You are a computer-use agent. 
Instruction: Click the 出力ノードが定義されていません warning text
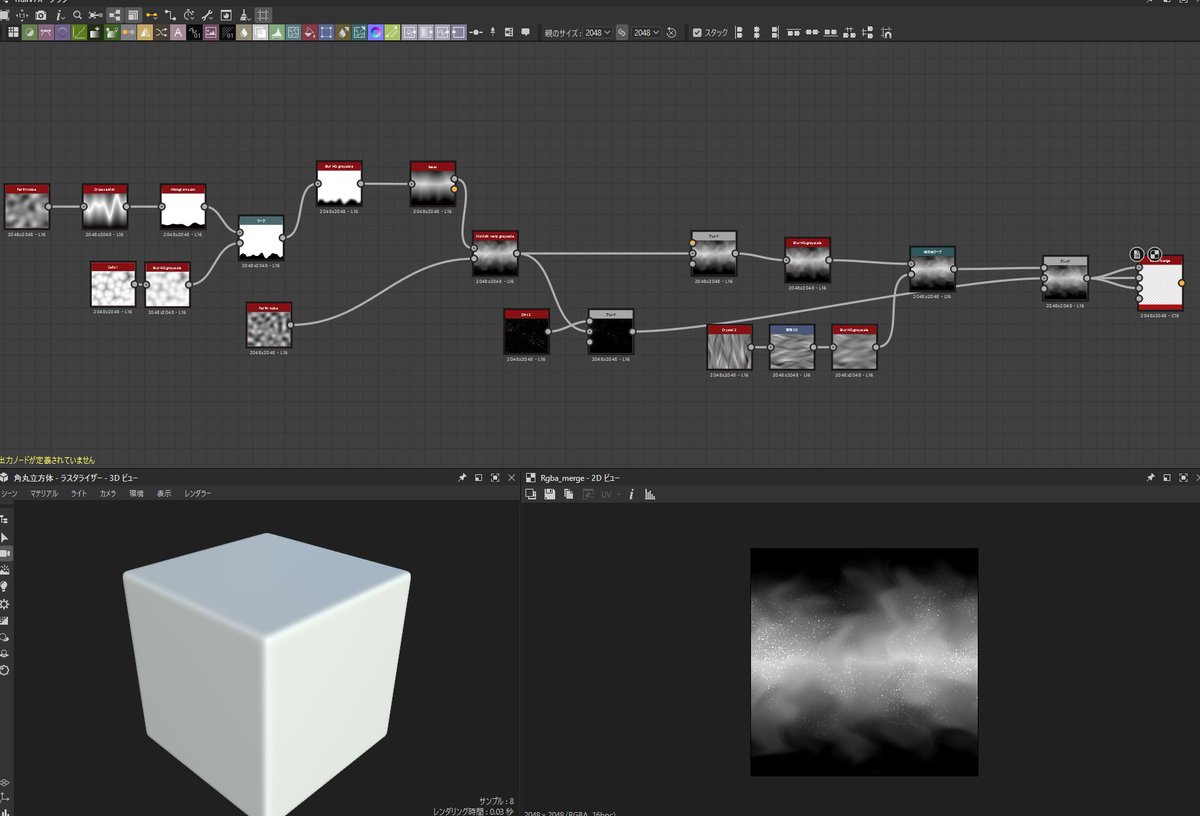[48, 460]
